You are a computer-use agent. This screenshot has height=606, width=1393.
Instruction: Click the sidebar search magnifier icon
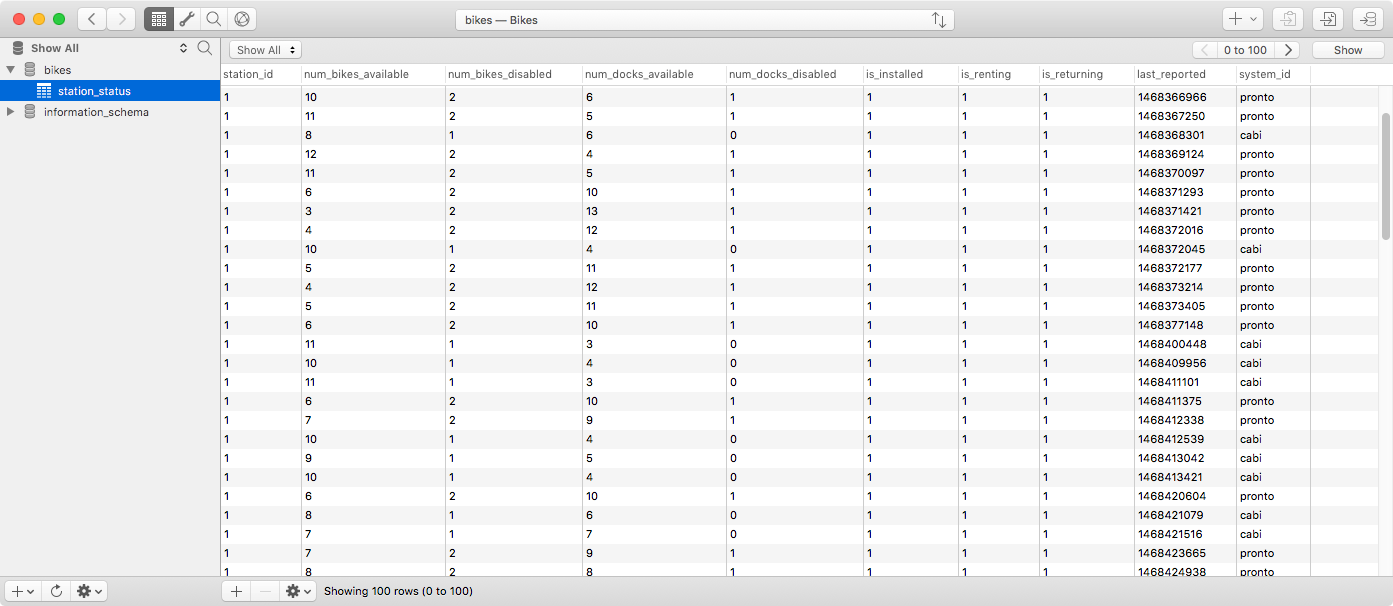(205, 48)
